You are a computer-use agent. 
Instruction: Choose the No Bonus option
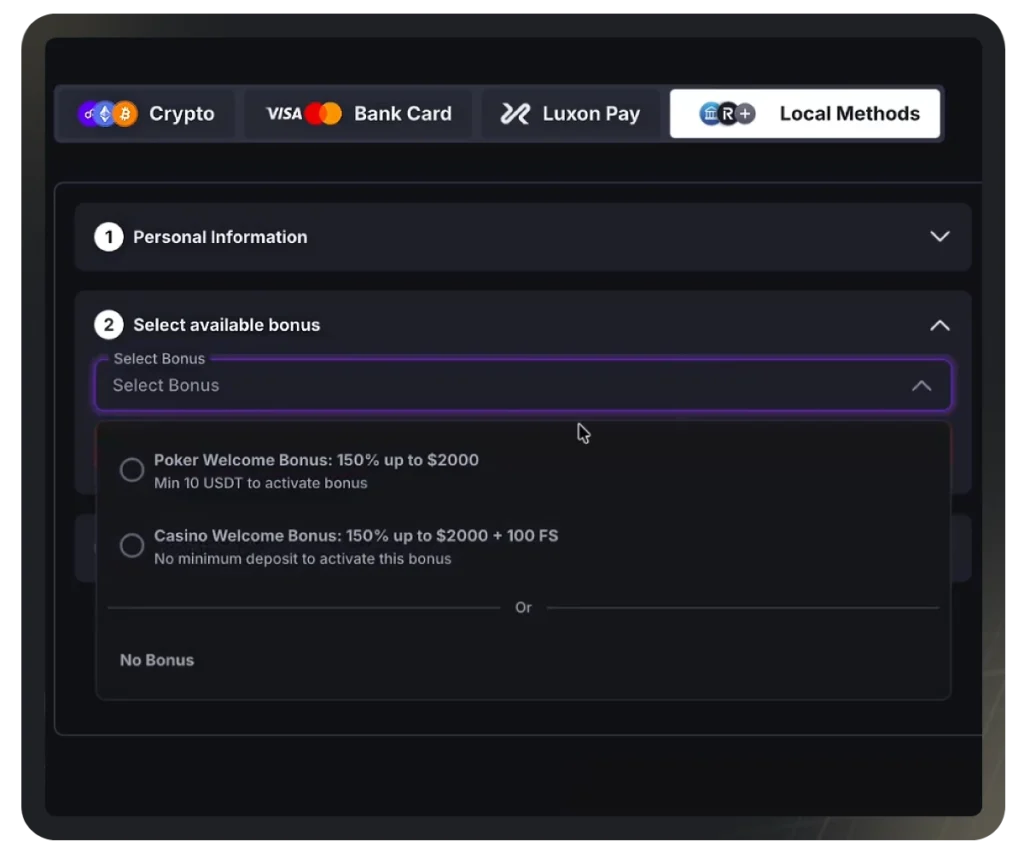click(x=157, y=660)
